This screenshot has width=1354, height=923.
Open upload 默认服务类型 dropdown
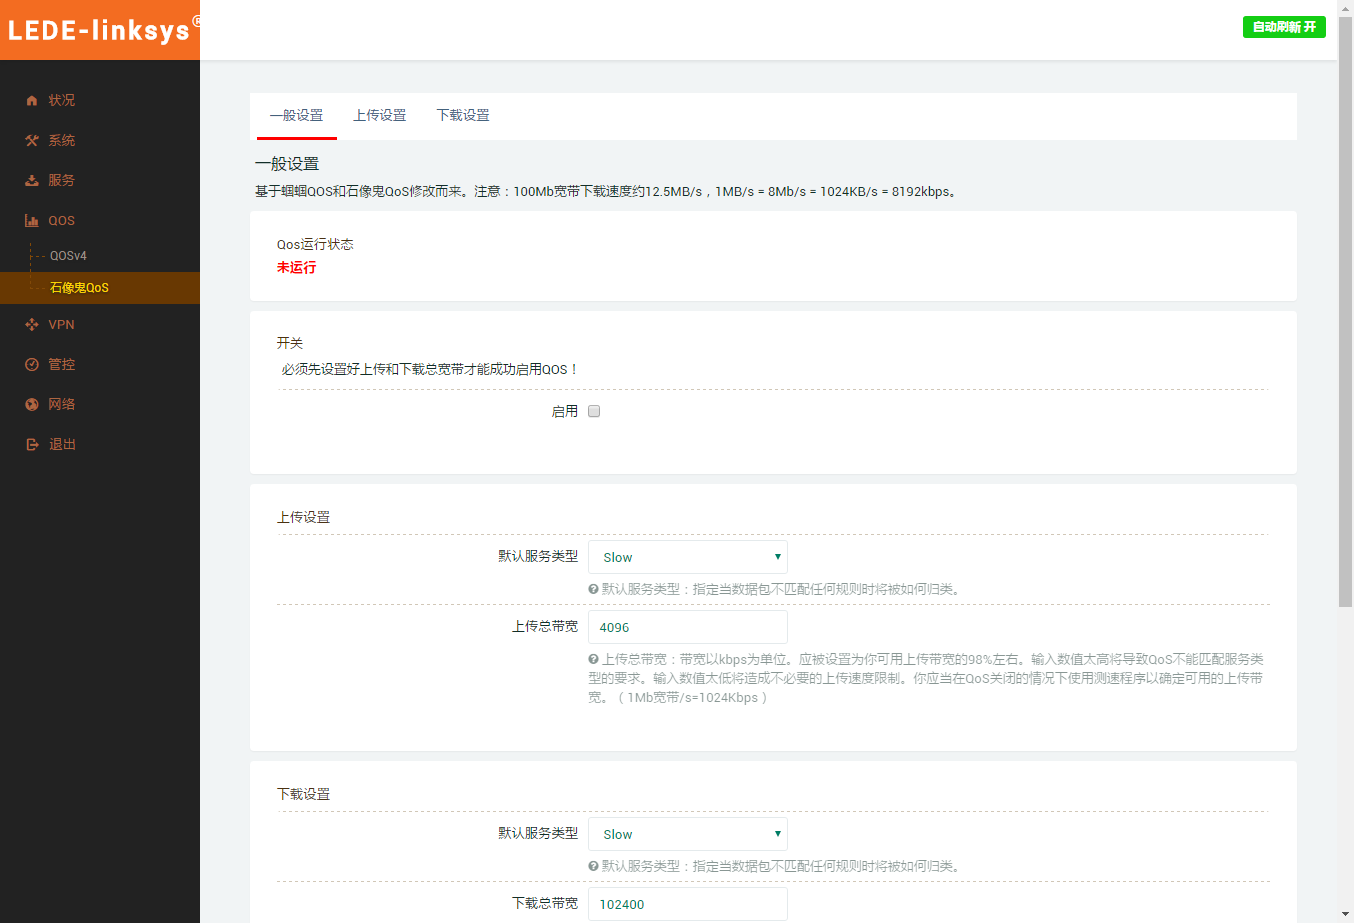[x=687, y=557]
